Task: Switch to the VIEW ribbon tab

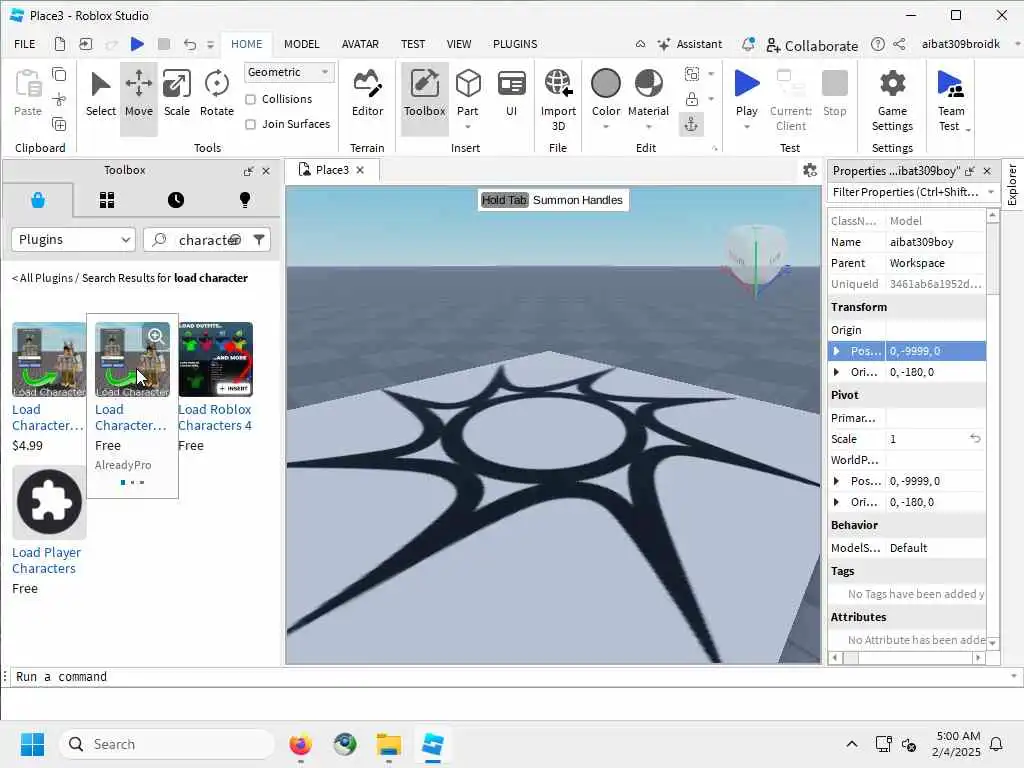Action: pos(458,44)
